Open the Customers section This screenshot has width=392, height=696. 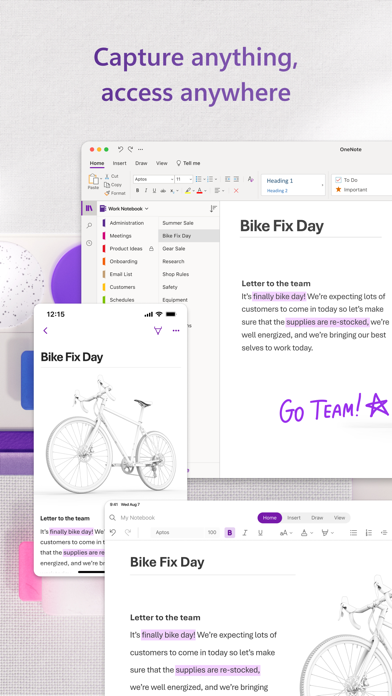point(123,287)
